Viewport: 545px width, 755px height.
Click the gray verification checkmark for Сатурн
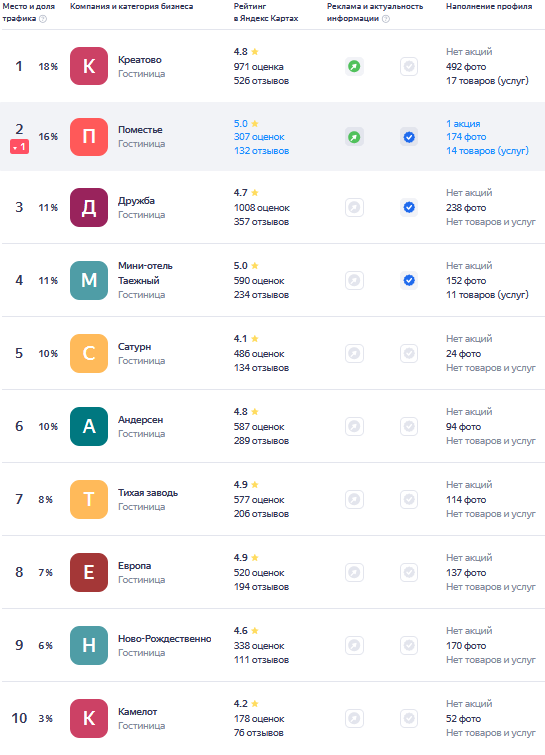click(x=409, y=353)
